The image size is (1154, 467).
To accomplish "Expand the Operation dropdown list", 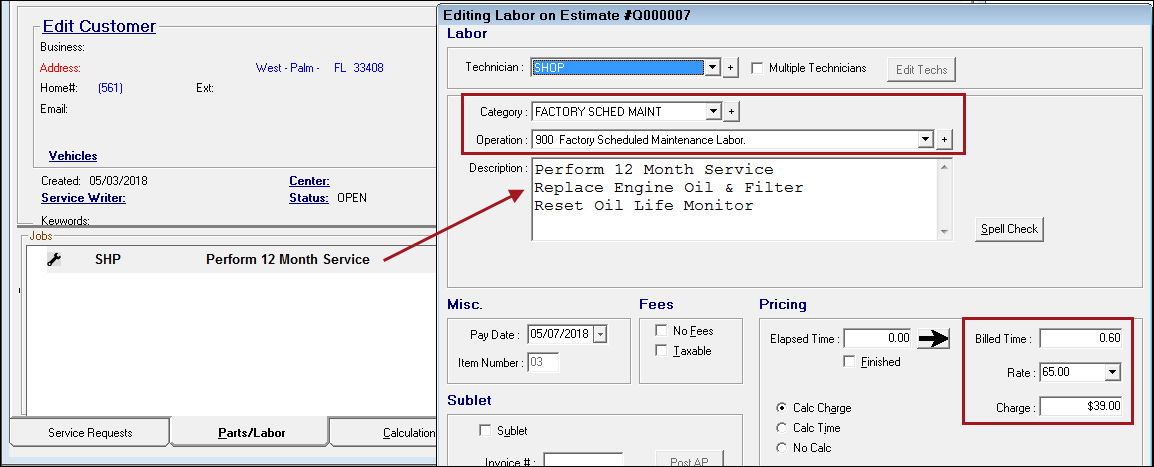I will [926, 139].
